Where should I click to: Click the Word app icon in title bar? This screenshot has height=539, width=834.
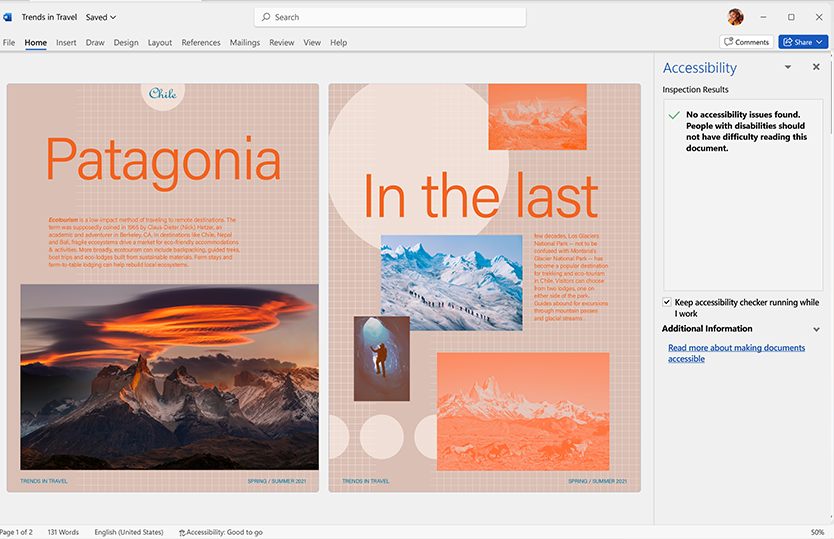click(x=8, y=17)
